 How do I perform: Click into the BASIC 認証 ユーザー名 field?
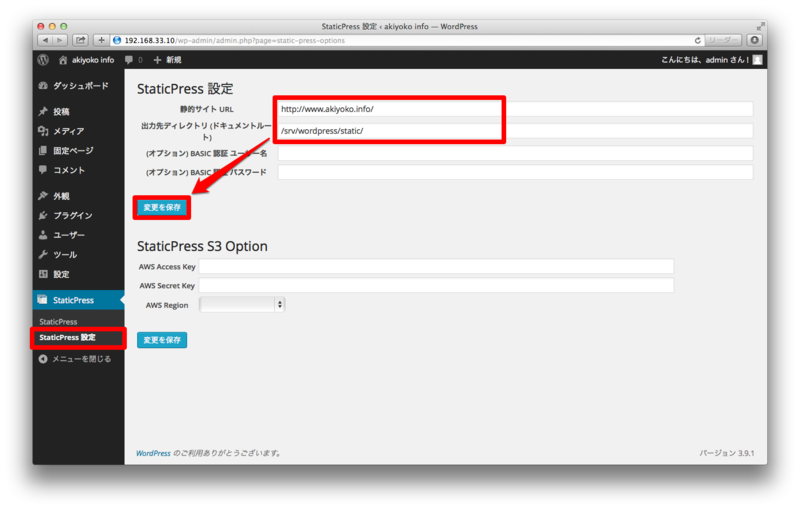515,153
